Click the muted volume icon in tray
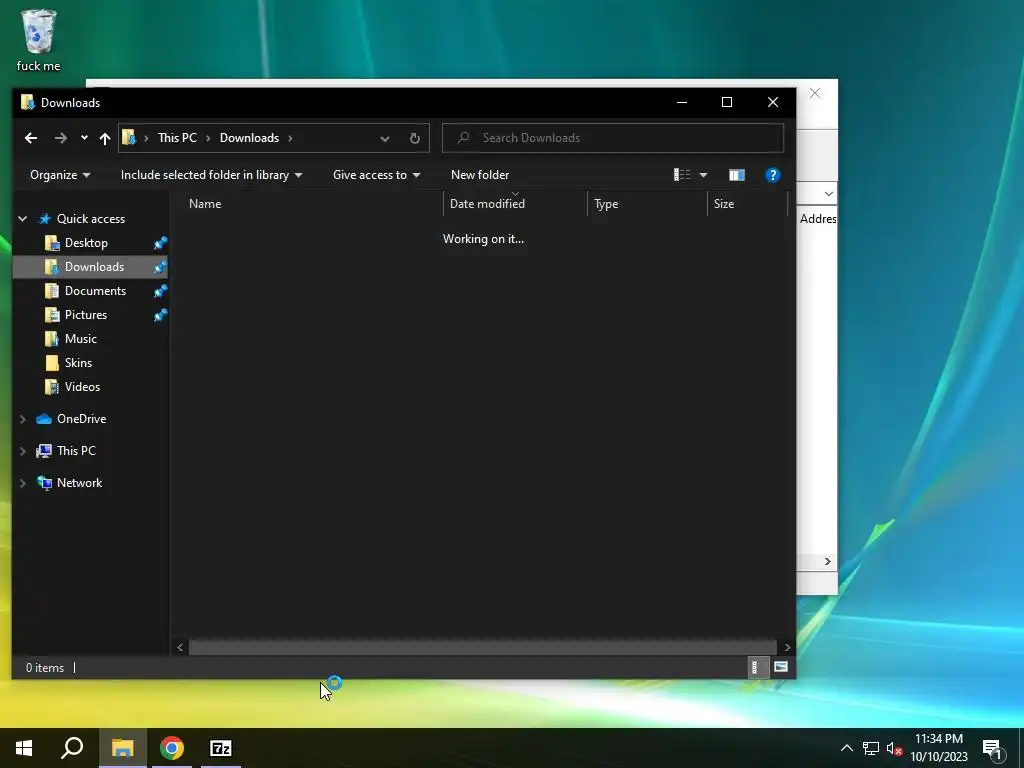This screenshot has width=1024, height=768. click(x=895, y=748)
